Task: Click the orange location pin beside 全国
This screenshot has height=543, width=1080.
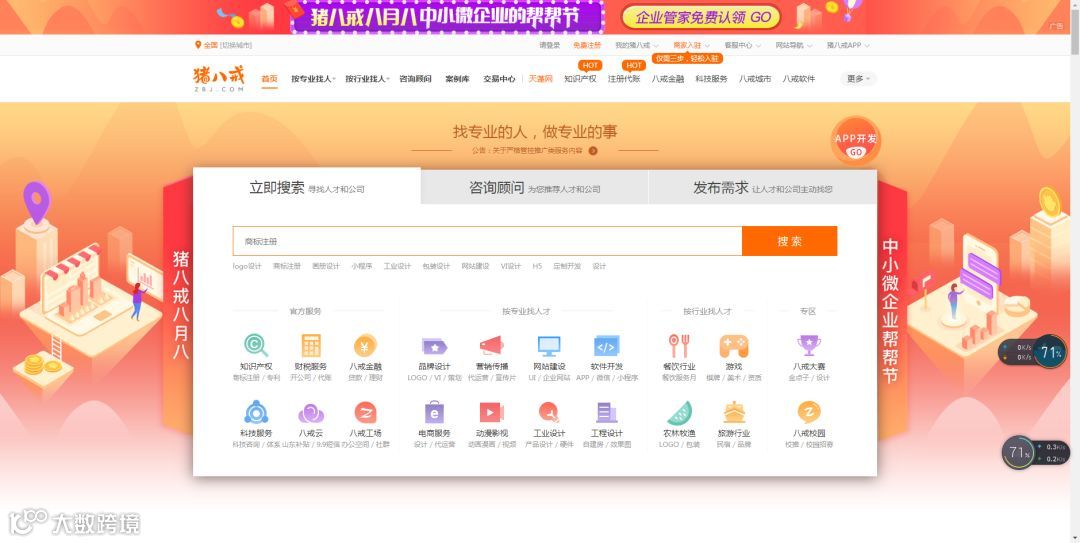Action: (x=198, y=45)
